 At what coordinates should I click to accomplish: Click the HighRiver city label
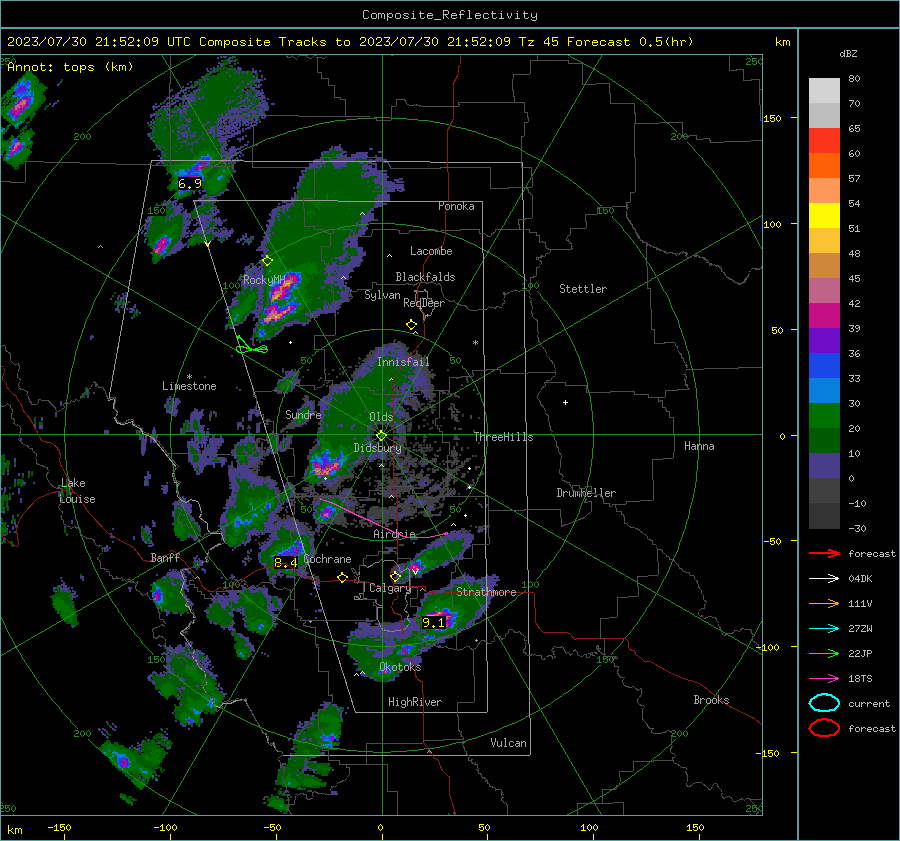(x=415, y=702)
